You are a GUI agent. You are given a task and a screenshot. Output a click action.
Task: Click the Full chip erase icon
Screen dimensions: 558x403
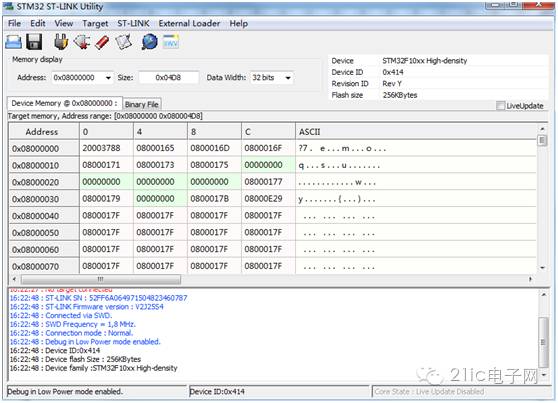(102, 42)
